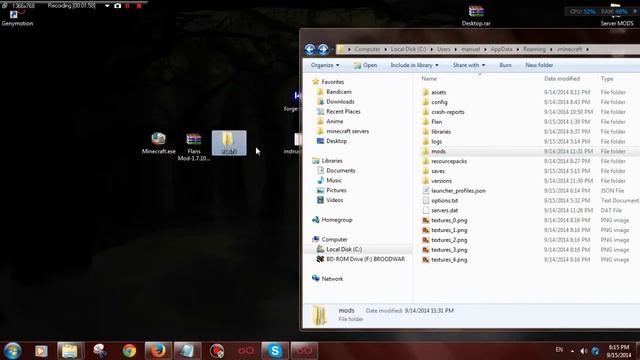
Task: Open the Windows Start menu
Action: click(12, 351)
